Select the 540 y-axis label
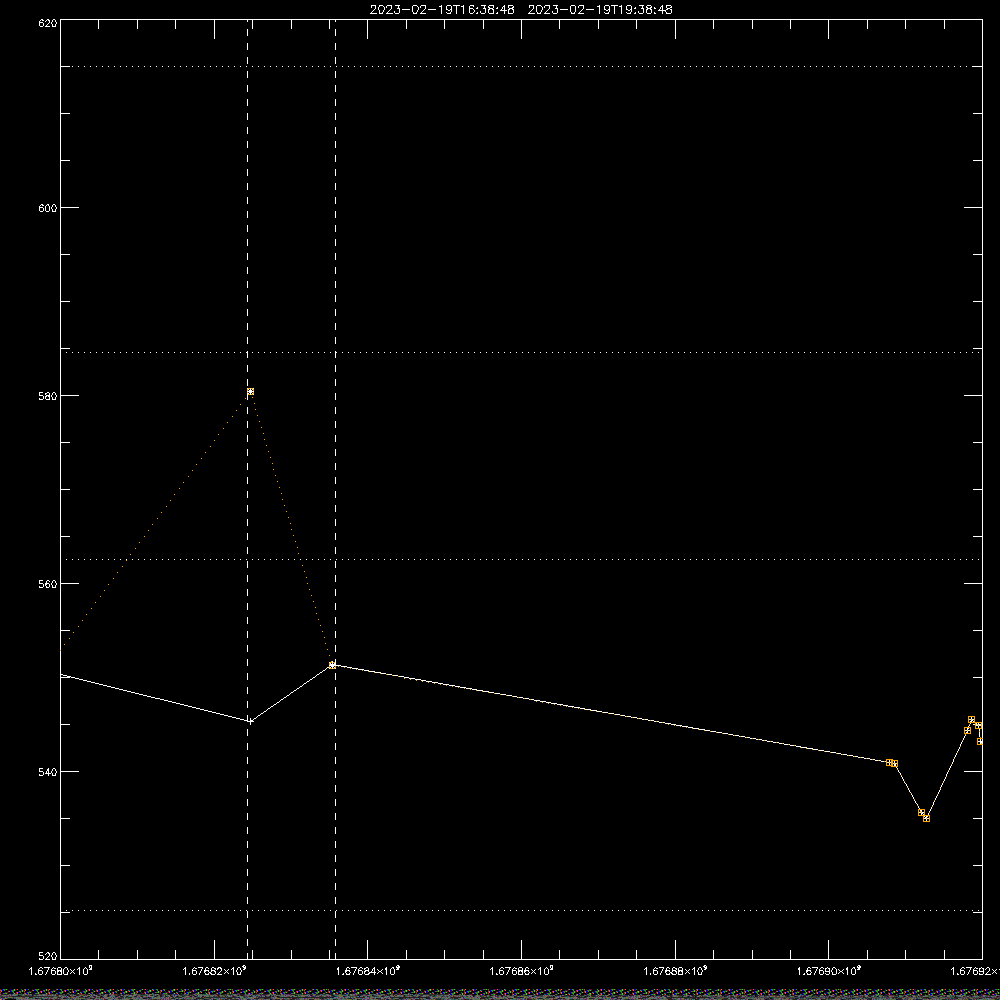Screen dimensions: 1000x1000 tap(47, 772)
